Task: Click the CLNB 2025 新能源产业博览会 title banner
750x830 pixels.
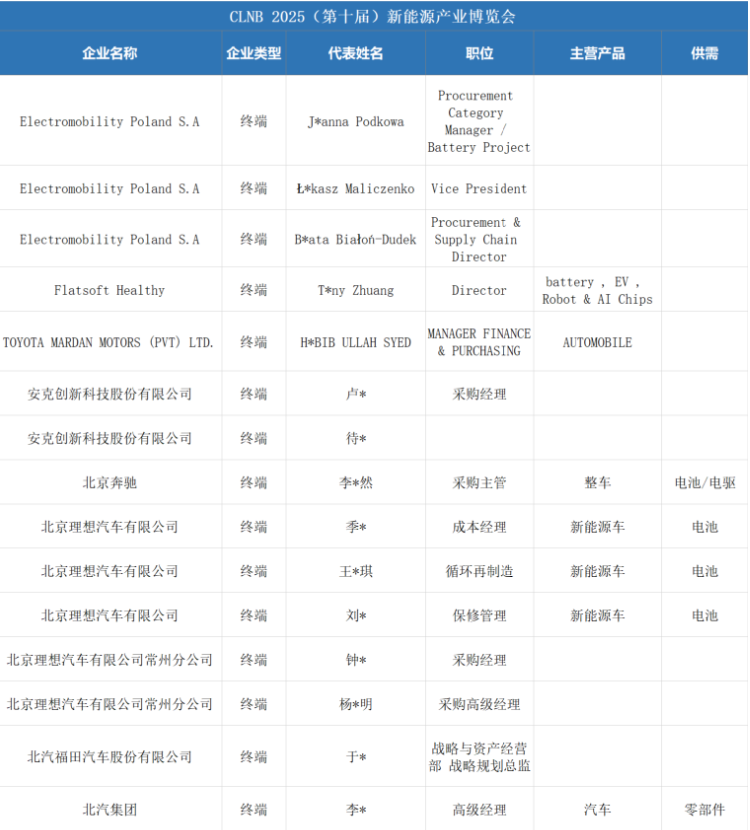Action: point(373,17)
